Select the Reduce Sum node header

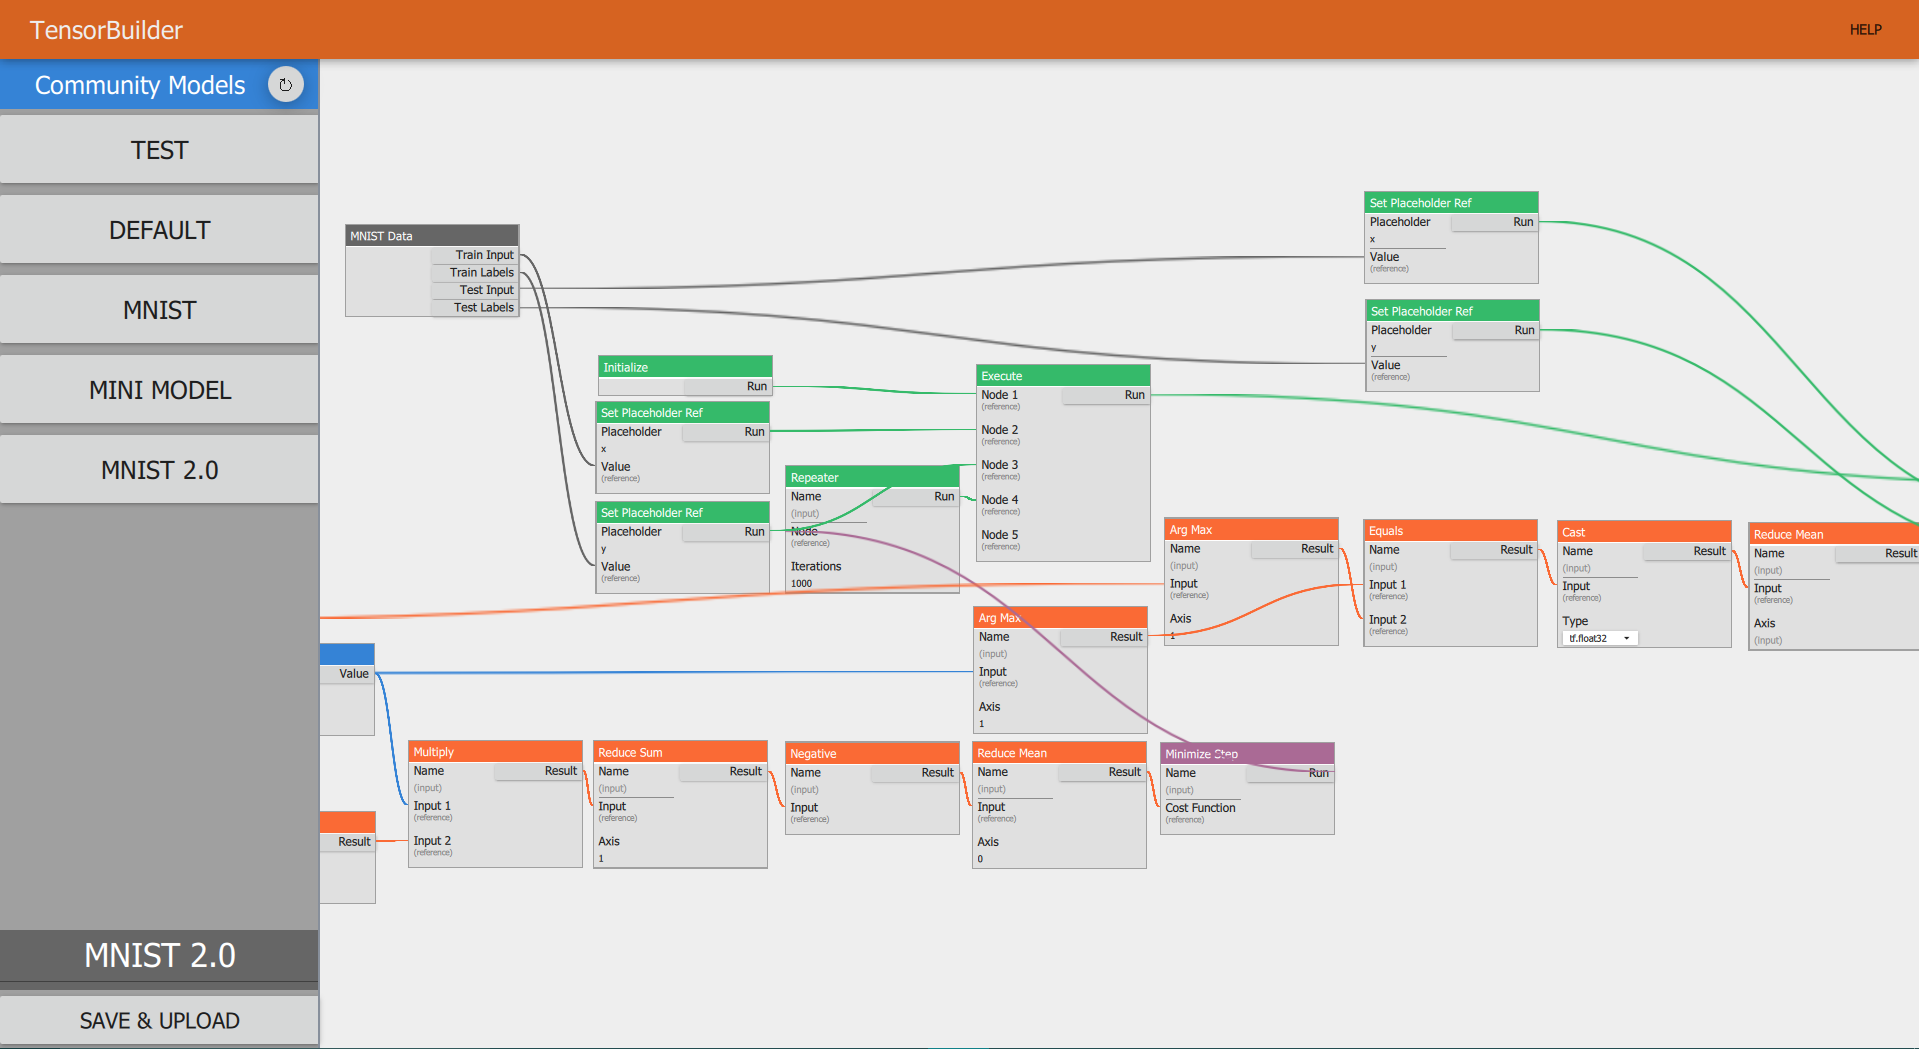[x=680, y=752]
